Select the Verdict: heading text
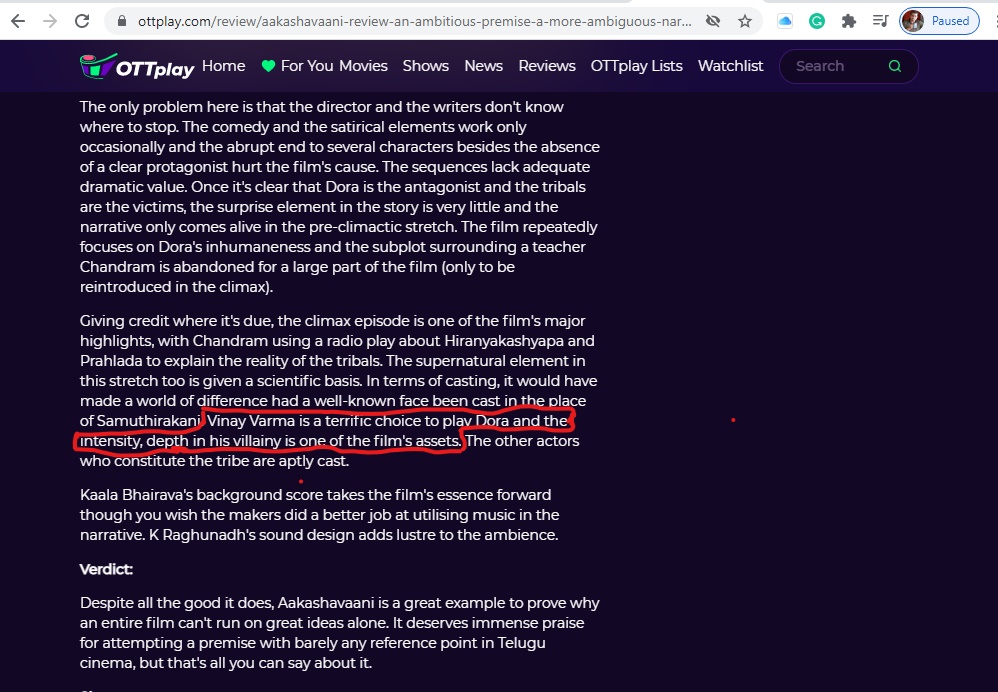Viewport: 998px width, 692px height. coord(106,569)
